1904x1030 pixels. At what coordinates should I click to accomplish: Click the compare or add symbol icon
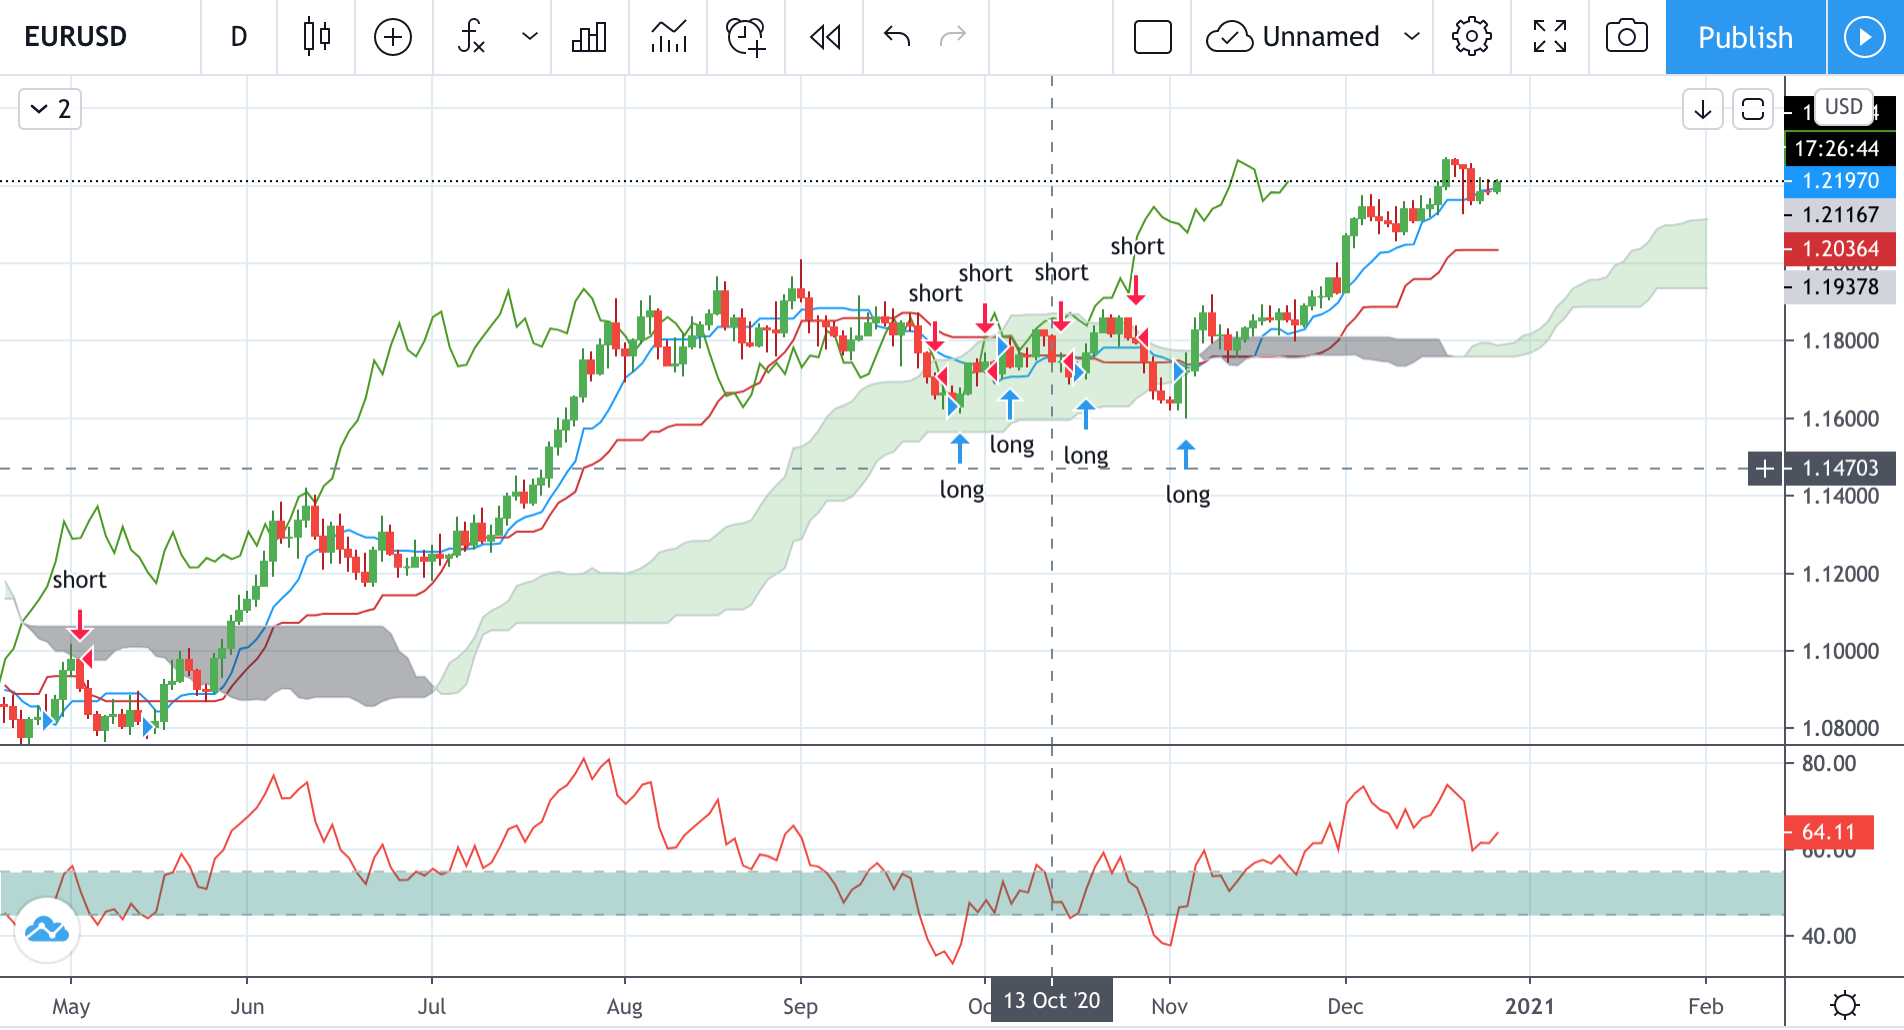click(393, 37)
